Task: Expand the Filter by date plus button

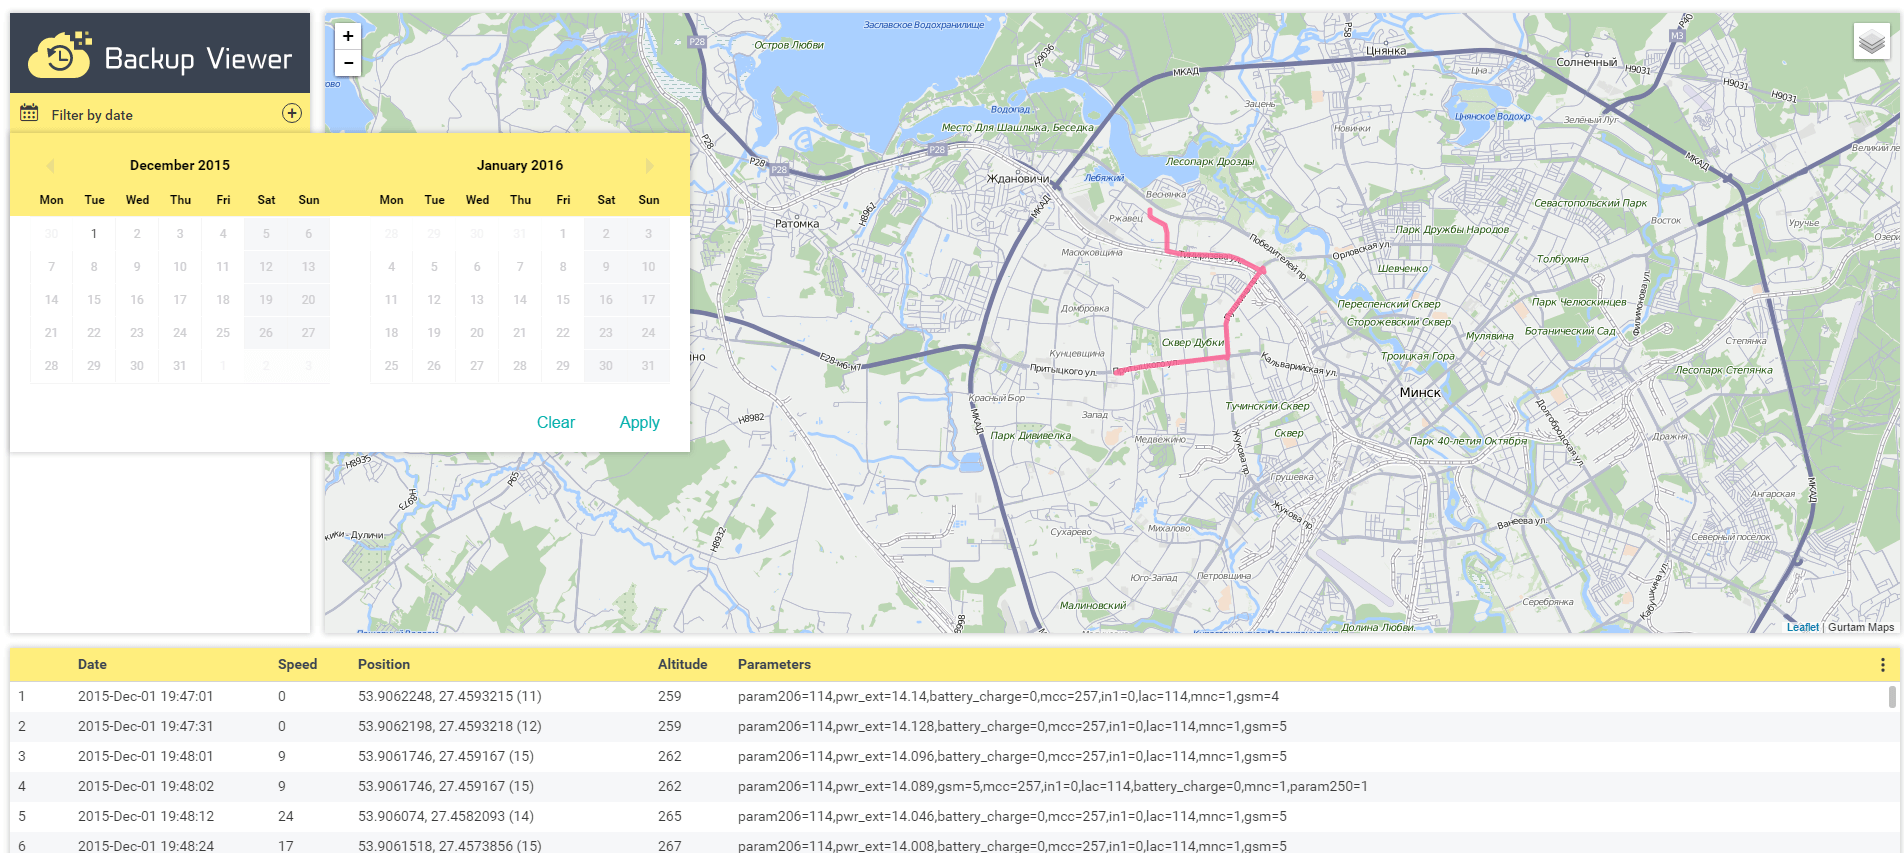Action: 292,114
